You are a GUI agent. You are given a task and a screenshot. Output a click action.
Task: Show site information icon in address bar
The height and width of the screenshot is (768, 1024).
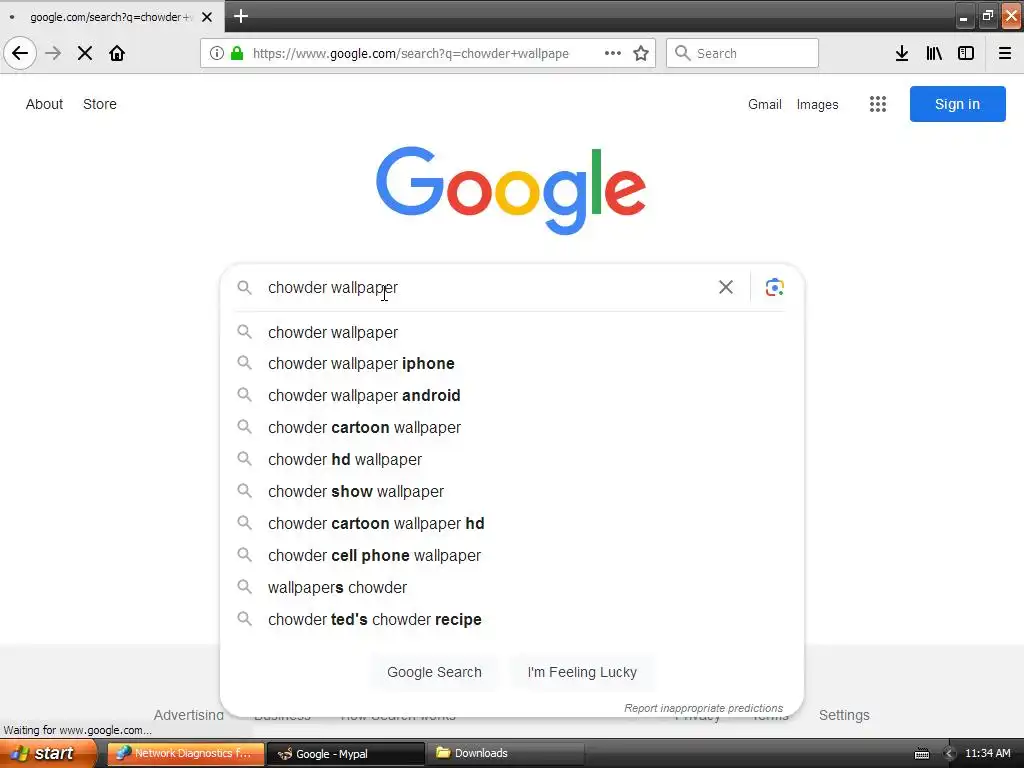217,53
